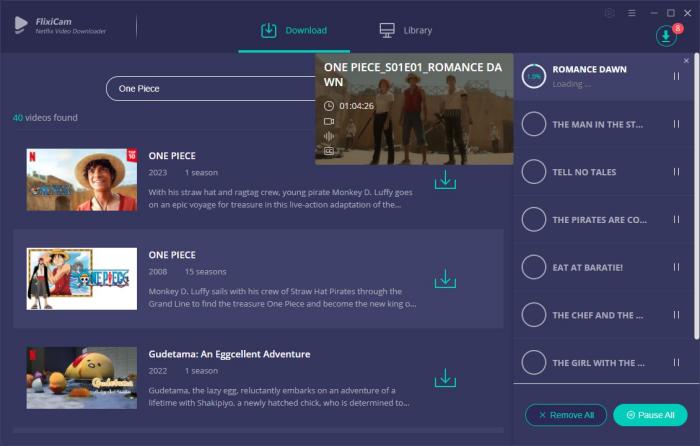Click the audio waveform icon in preview

click(x=329, y=136)
